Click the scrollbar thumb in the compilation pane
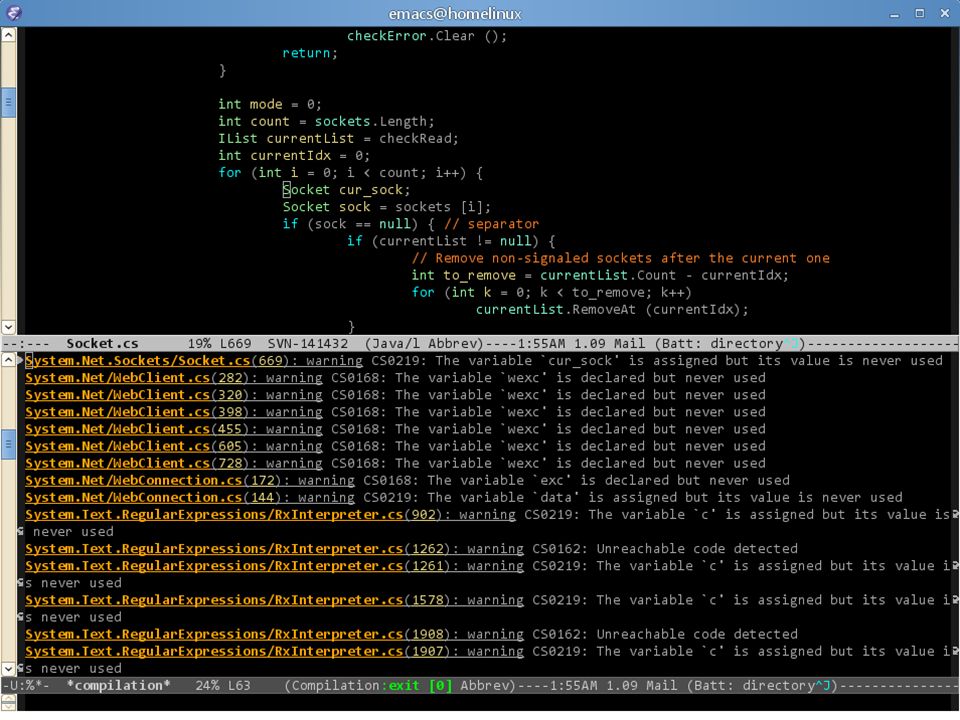The image size is (960, 720). pos(9,444)
